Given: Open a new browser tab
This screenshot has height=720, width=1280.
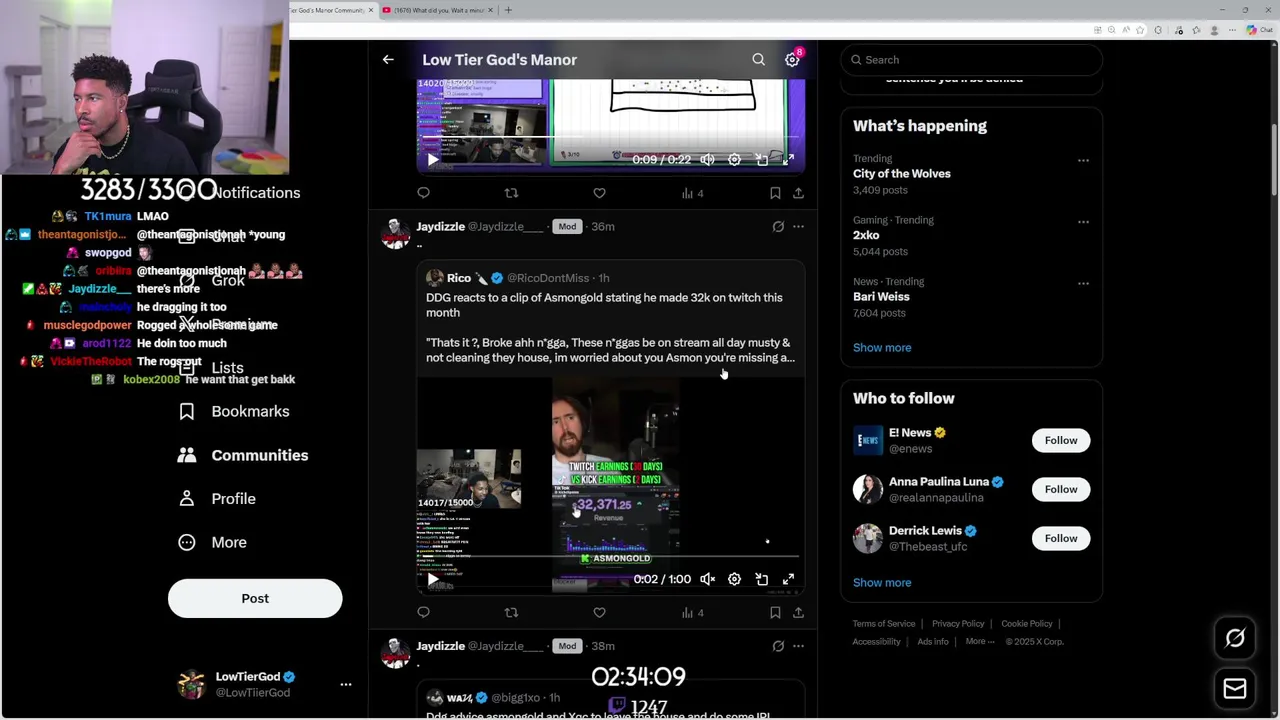Looking at the screenshot, I should point(508,10).
